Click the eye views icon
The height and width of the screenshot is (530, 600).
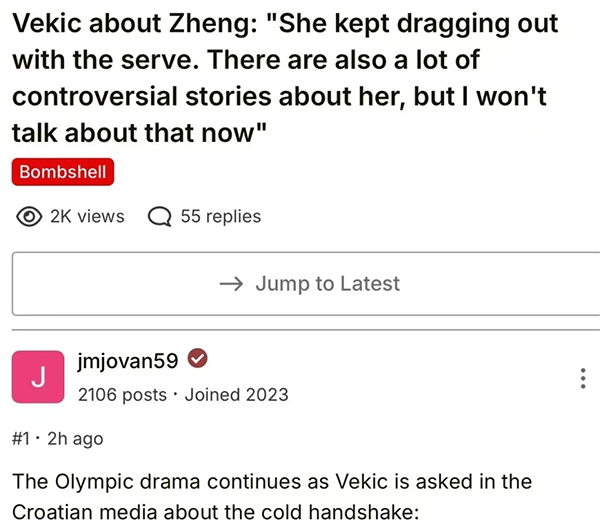tap(30, 216)
